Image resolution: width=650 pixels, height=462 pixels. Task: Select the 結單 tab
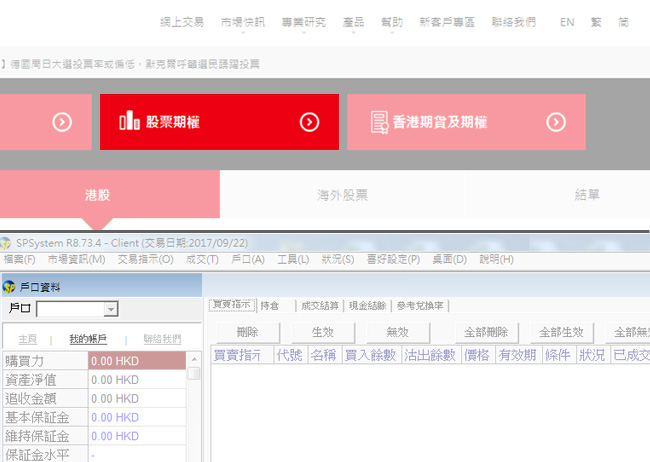(x=587, y=195)
